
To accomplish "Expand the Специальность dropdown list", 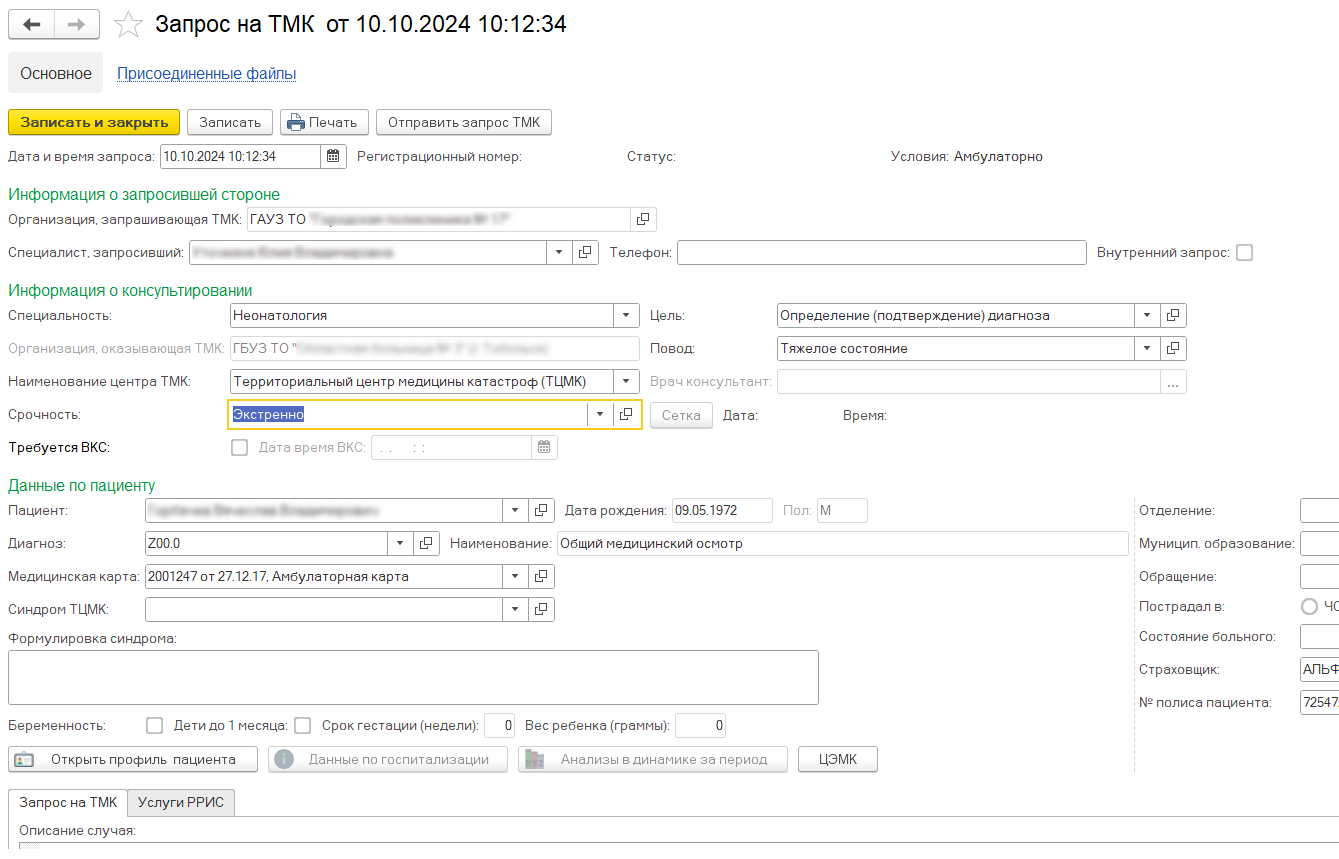I will click(x=626, y=316).
